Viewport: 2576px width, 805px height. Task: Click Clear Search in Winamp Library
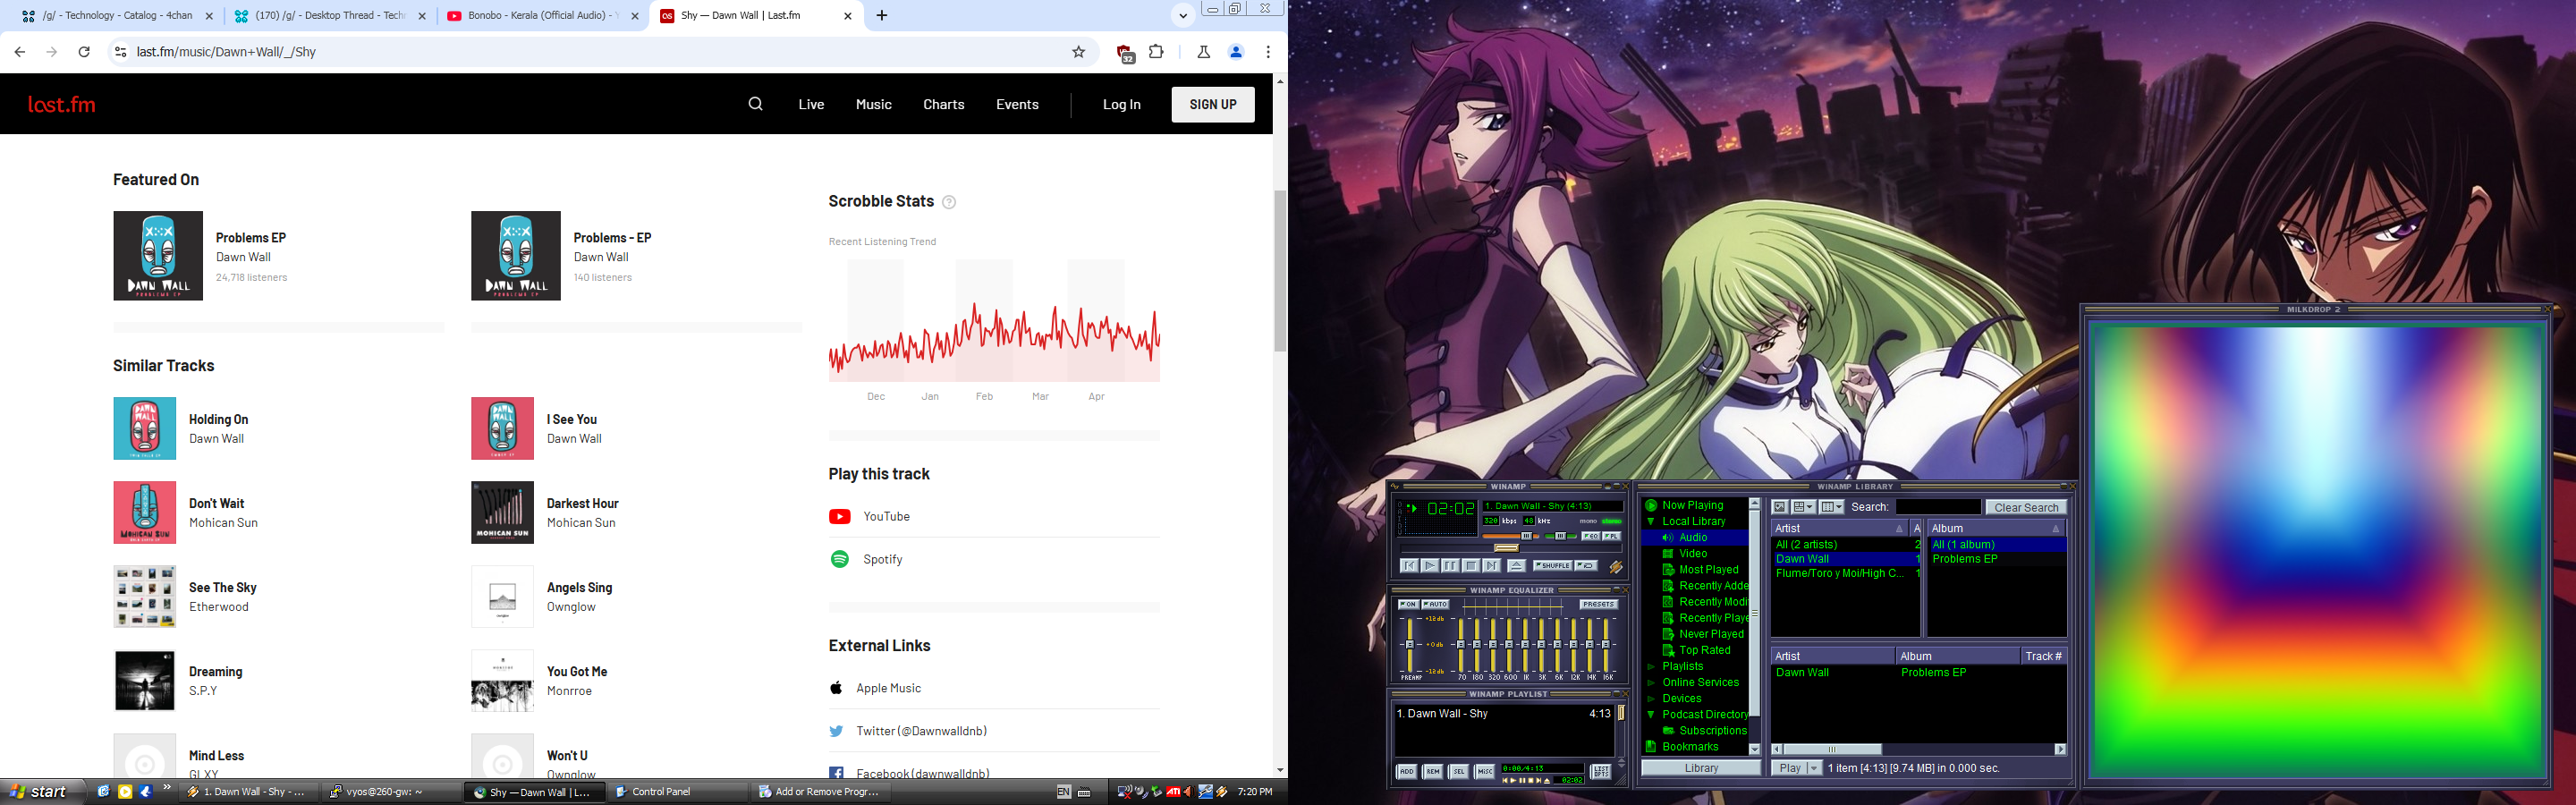pyautogui.click(x=2026, y=507)
